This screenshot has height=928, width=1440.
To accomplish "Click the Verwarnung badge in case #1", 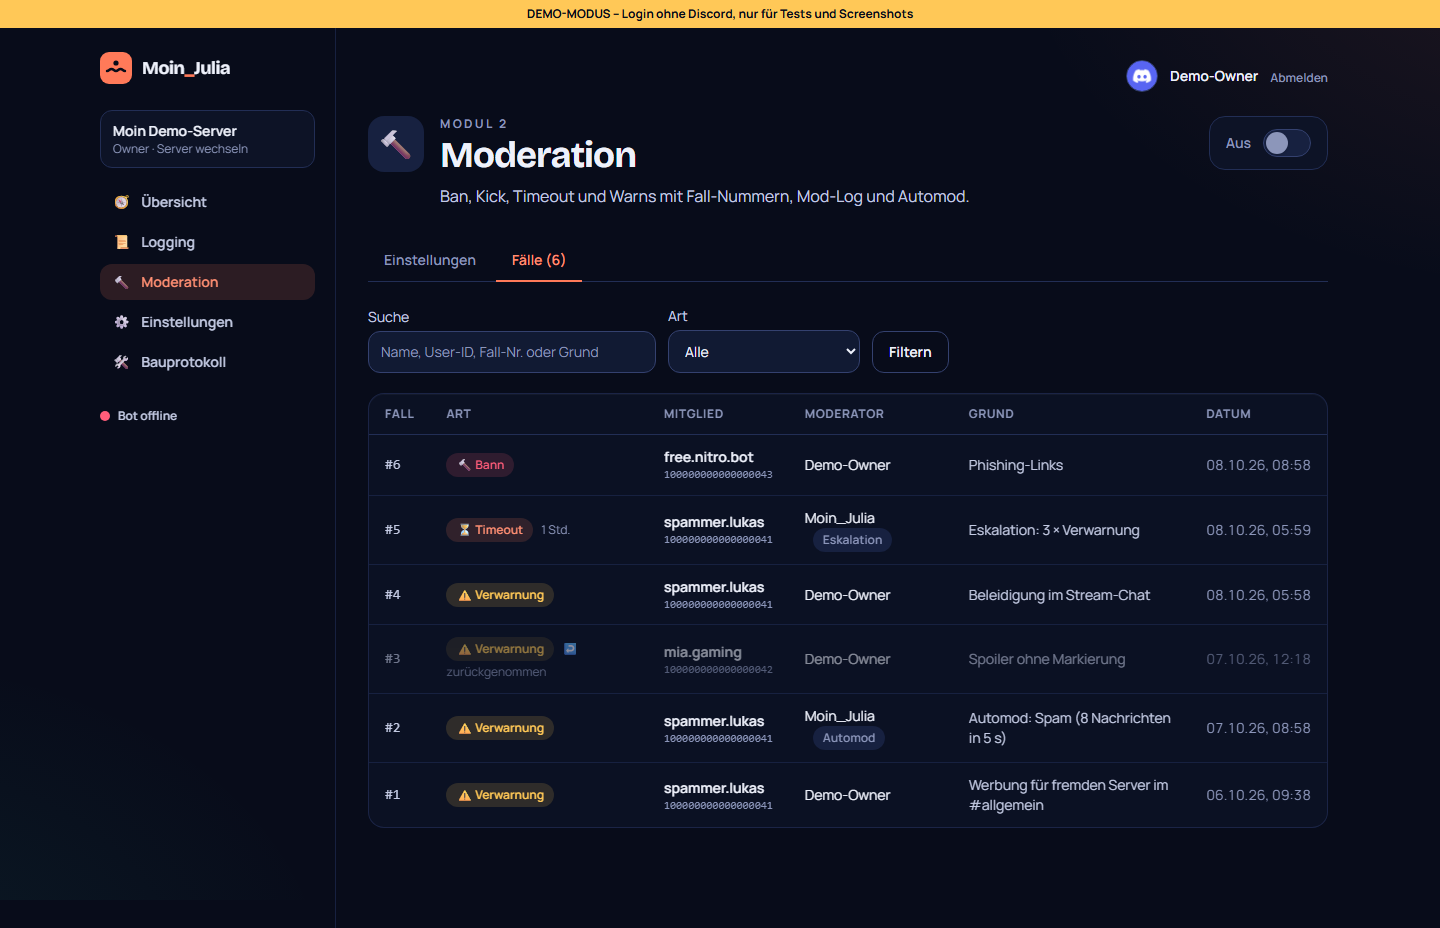I will (500, 795).
